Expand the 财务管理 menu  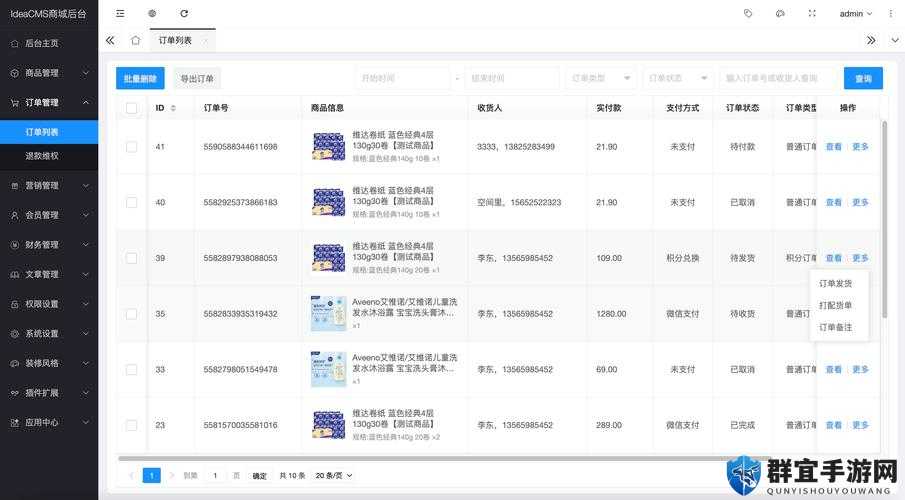point(49,245)
